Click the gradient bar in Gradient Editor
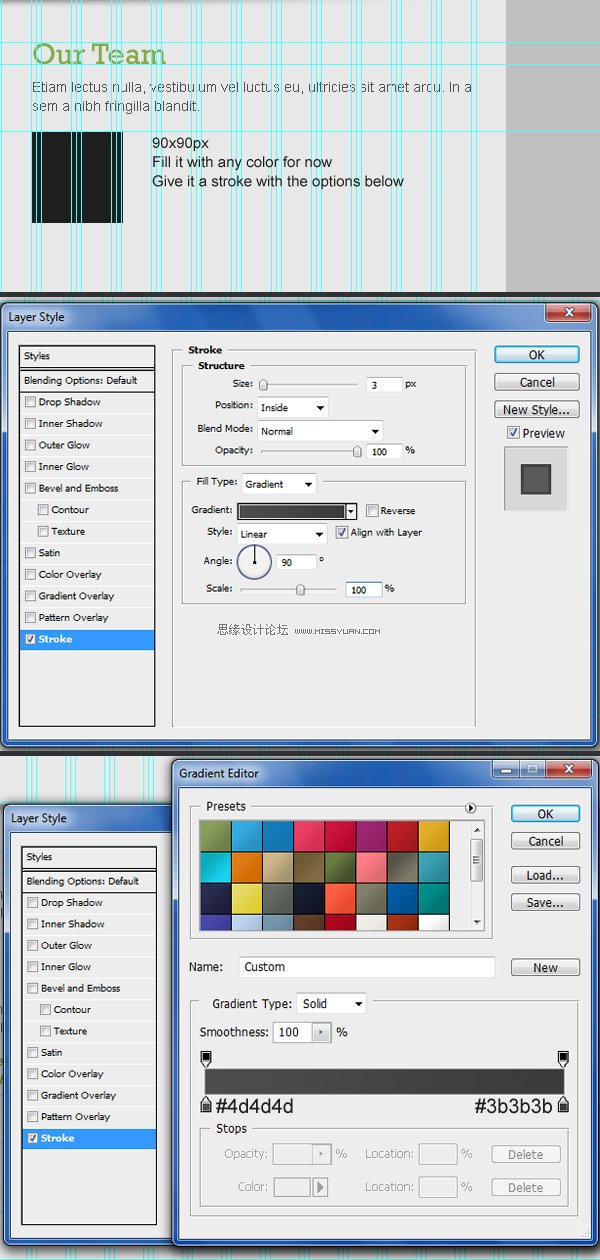This screenshot has height=1260, width=600. 384,1081
